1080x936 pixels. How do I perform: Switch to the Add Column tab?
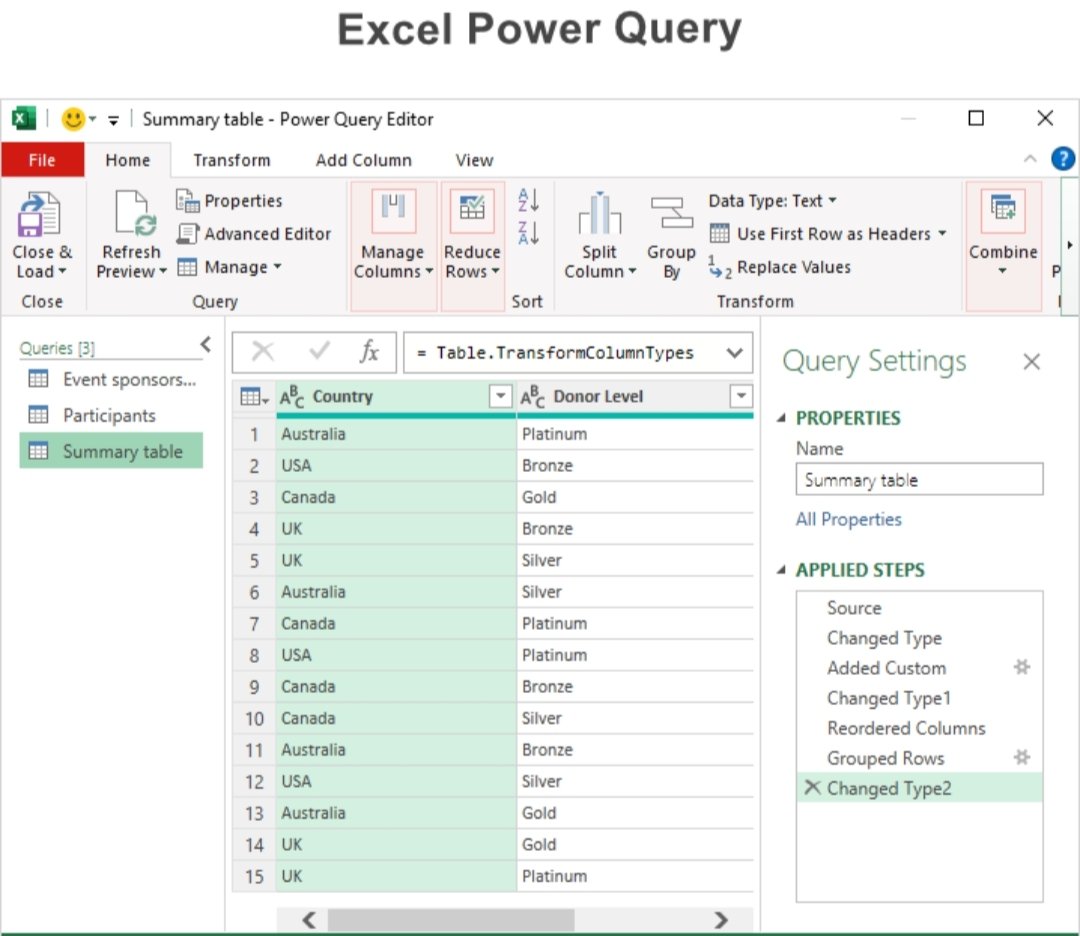click(x=364, y=160)
